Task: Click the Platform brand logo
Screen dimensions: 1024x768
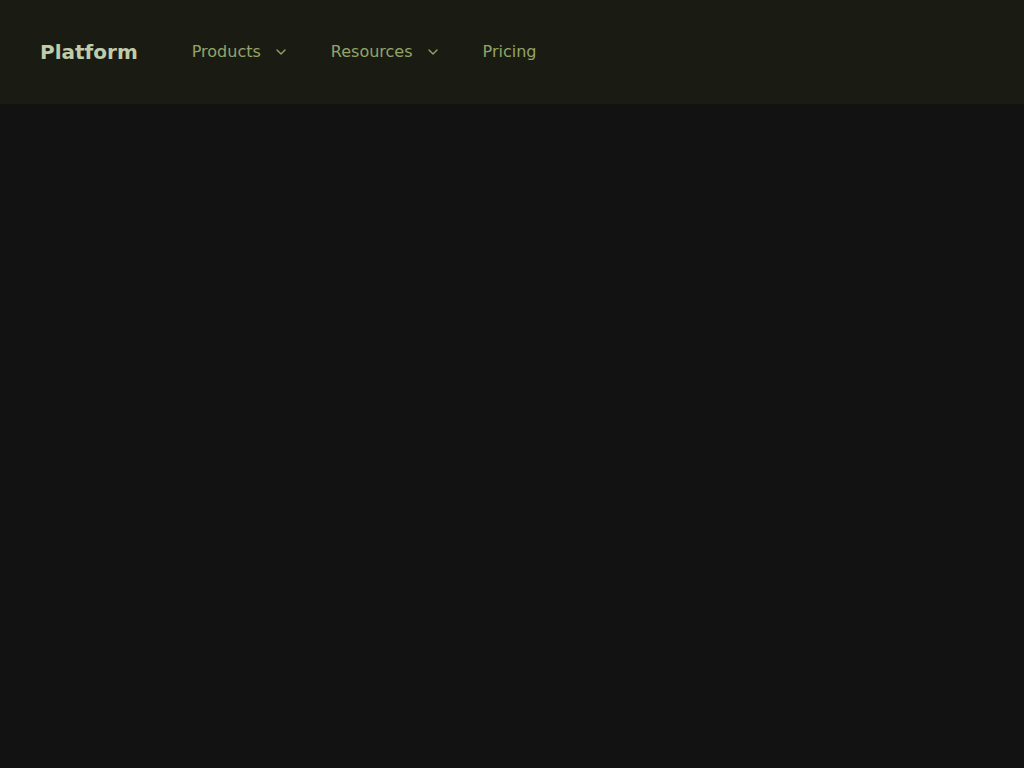Action: click(x=89, y=52)
